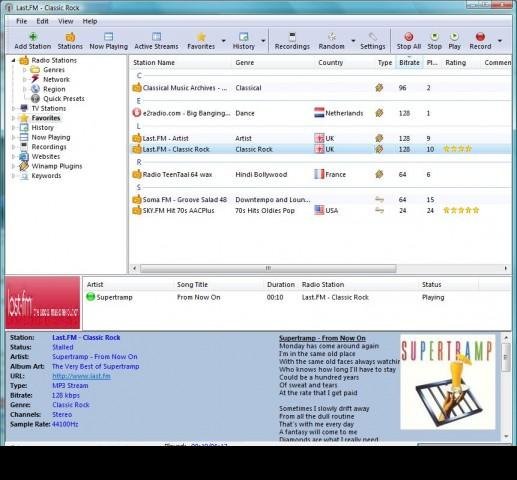
Task: Click the Add Station toolbar icon
Action: (x=33, y=41)
